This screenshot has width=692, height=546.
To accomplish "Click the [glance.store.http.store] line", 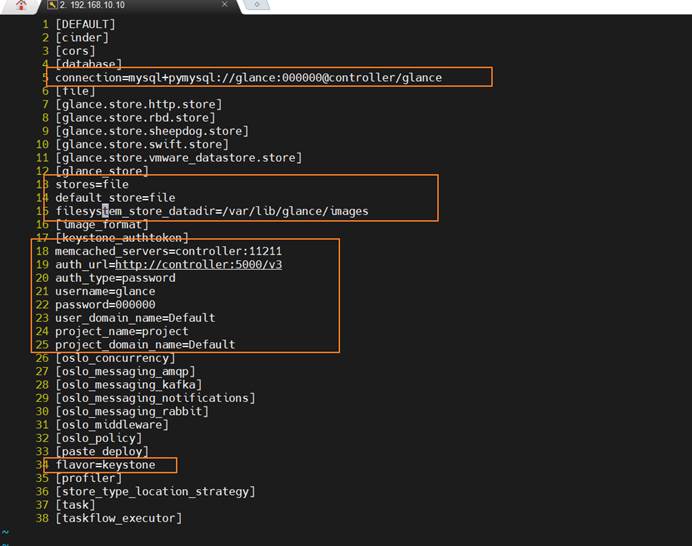I will 139,104.
